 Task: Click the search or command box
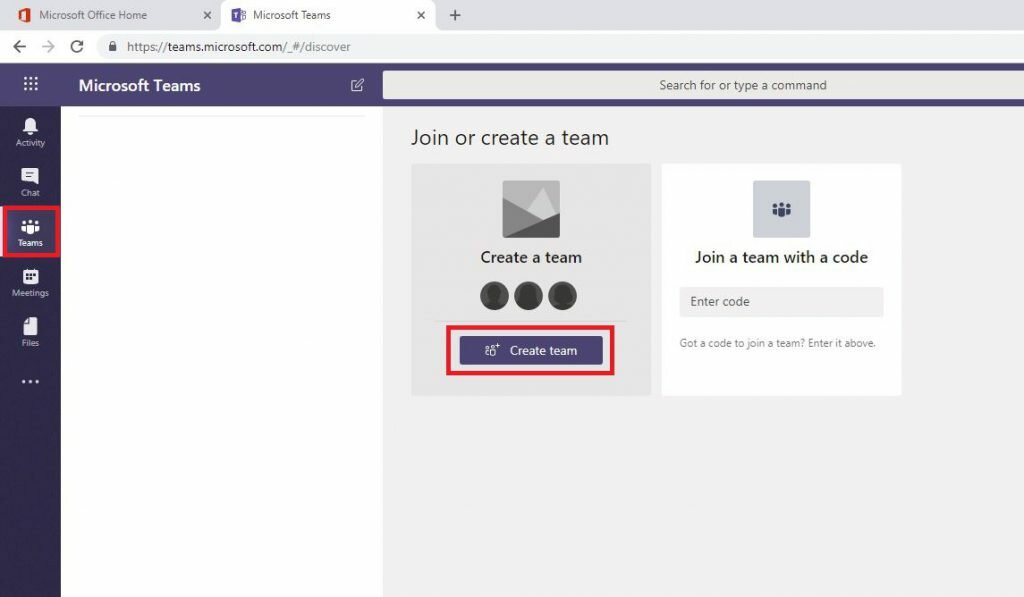[x=703, y=85]
